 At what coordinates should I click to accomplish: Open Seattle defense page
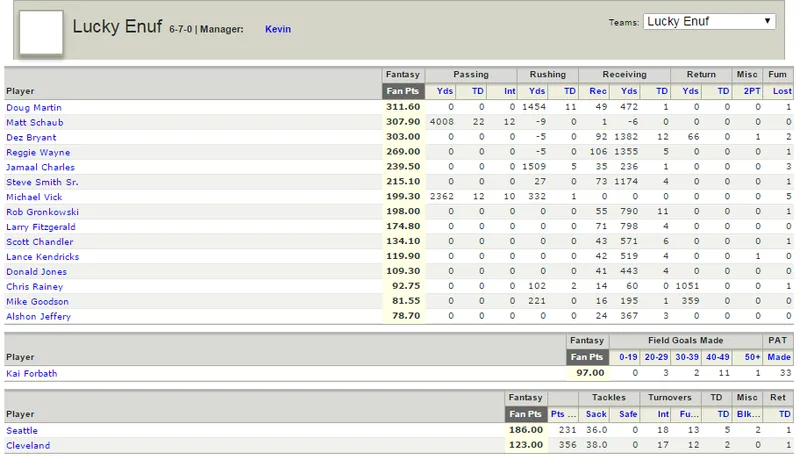(x=22, y=430)
